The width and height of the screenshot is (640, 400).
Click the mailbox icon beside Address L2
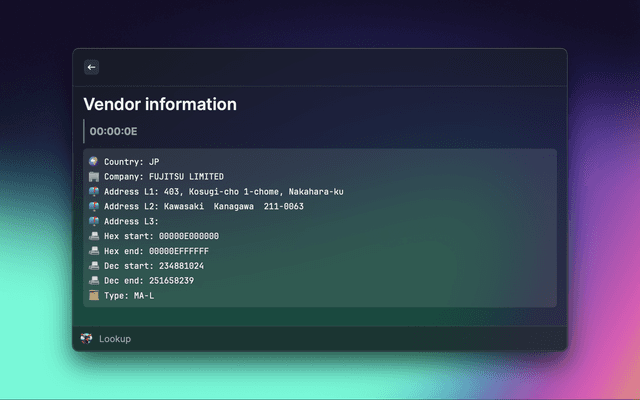(93, 206)
